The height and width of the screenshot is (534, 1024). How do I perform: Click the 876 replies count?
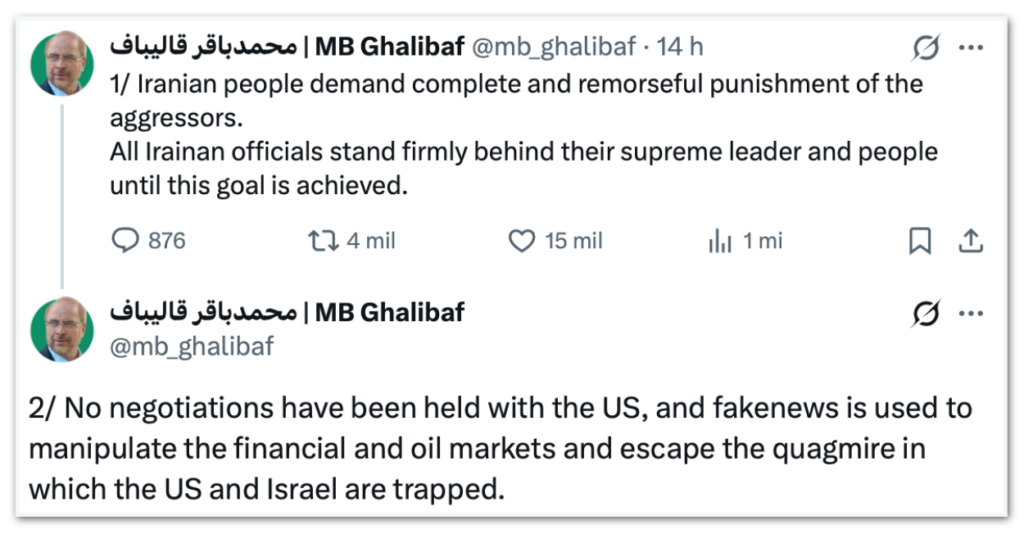click(x=166, y=241)
